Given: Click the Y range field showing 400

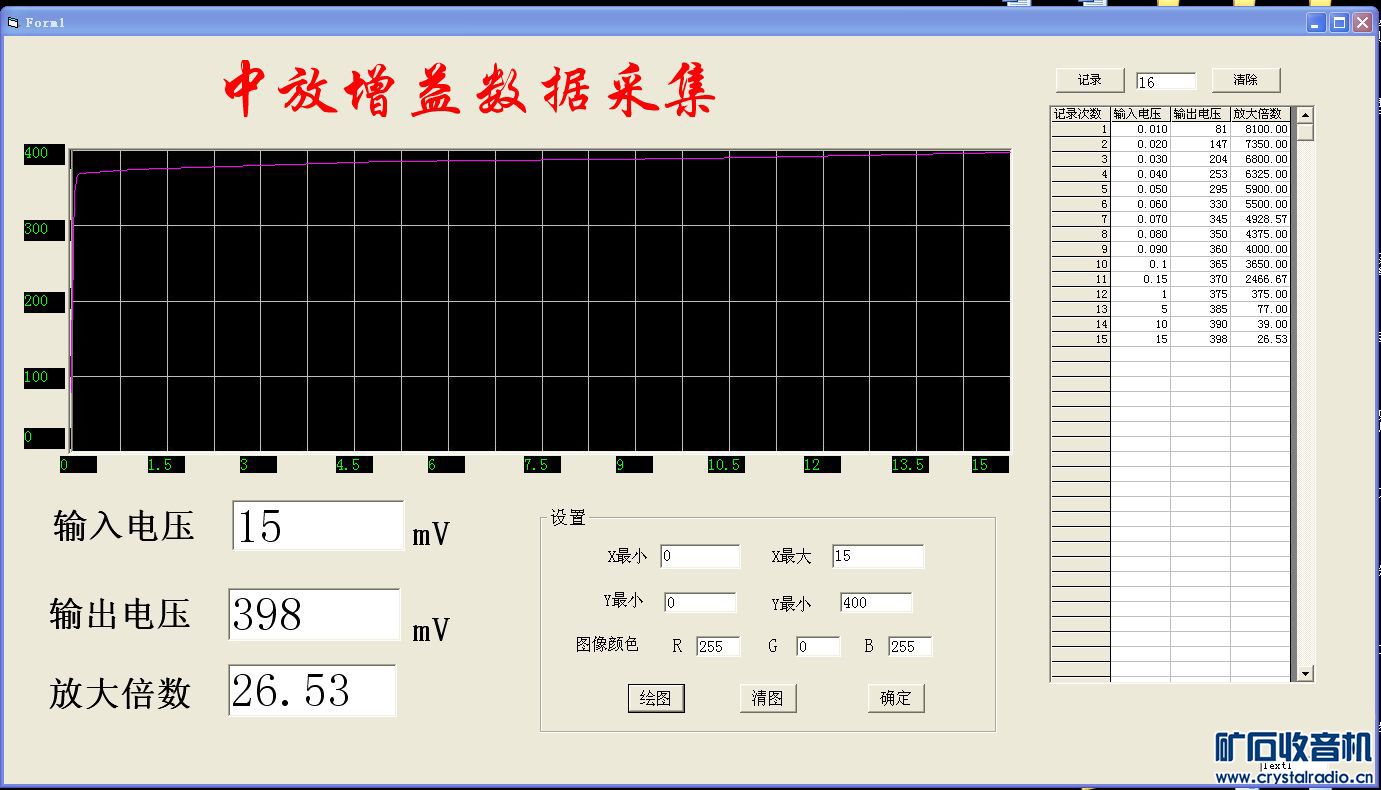Looking at the screenshot, I should [876, 603].
